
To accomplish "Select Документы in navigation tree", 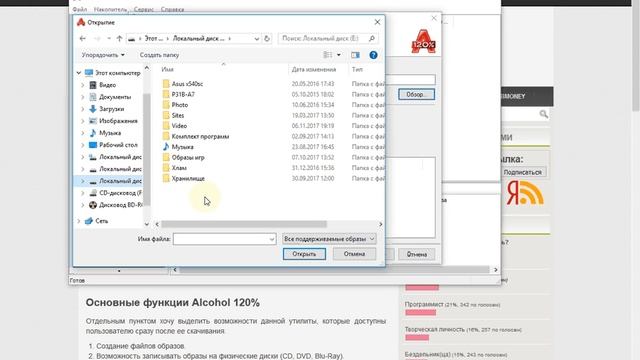I will [x=115, y=97].
